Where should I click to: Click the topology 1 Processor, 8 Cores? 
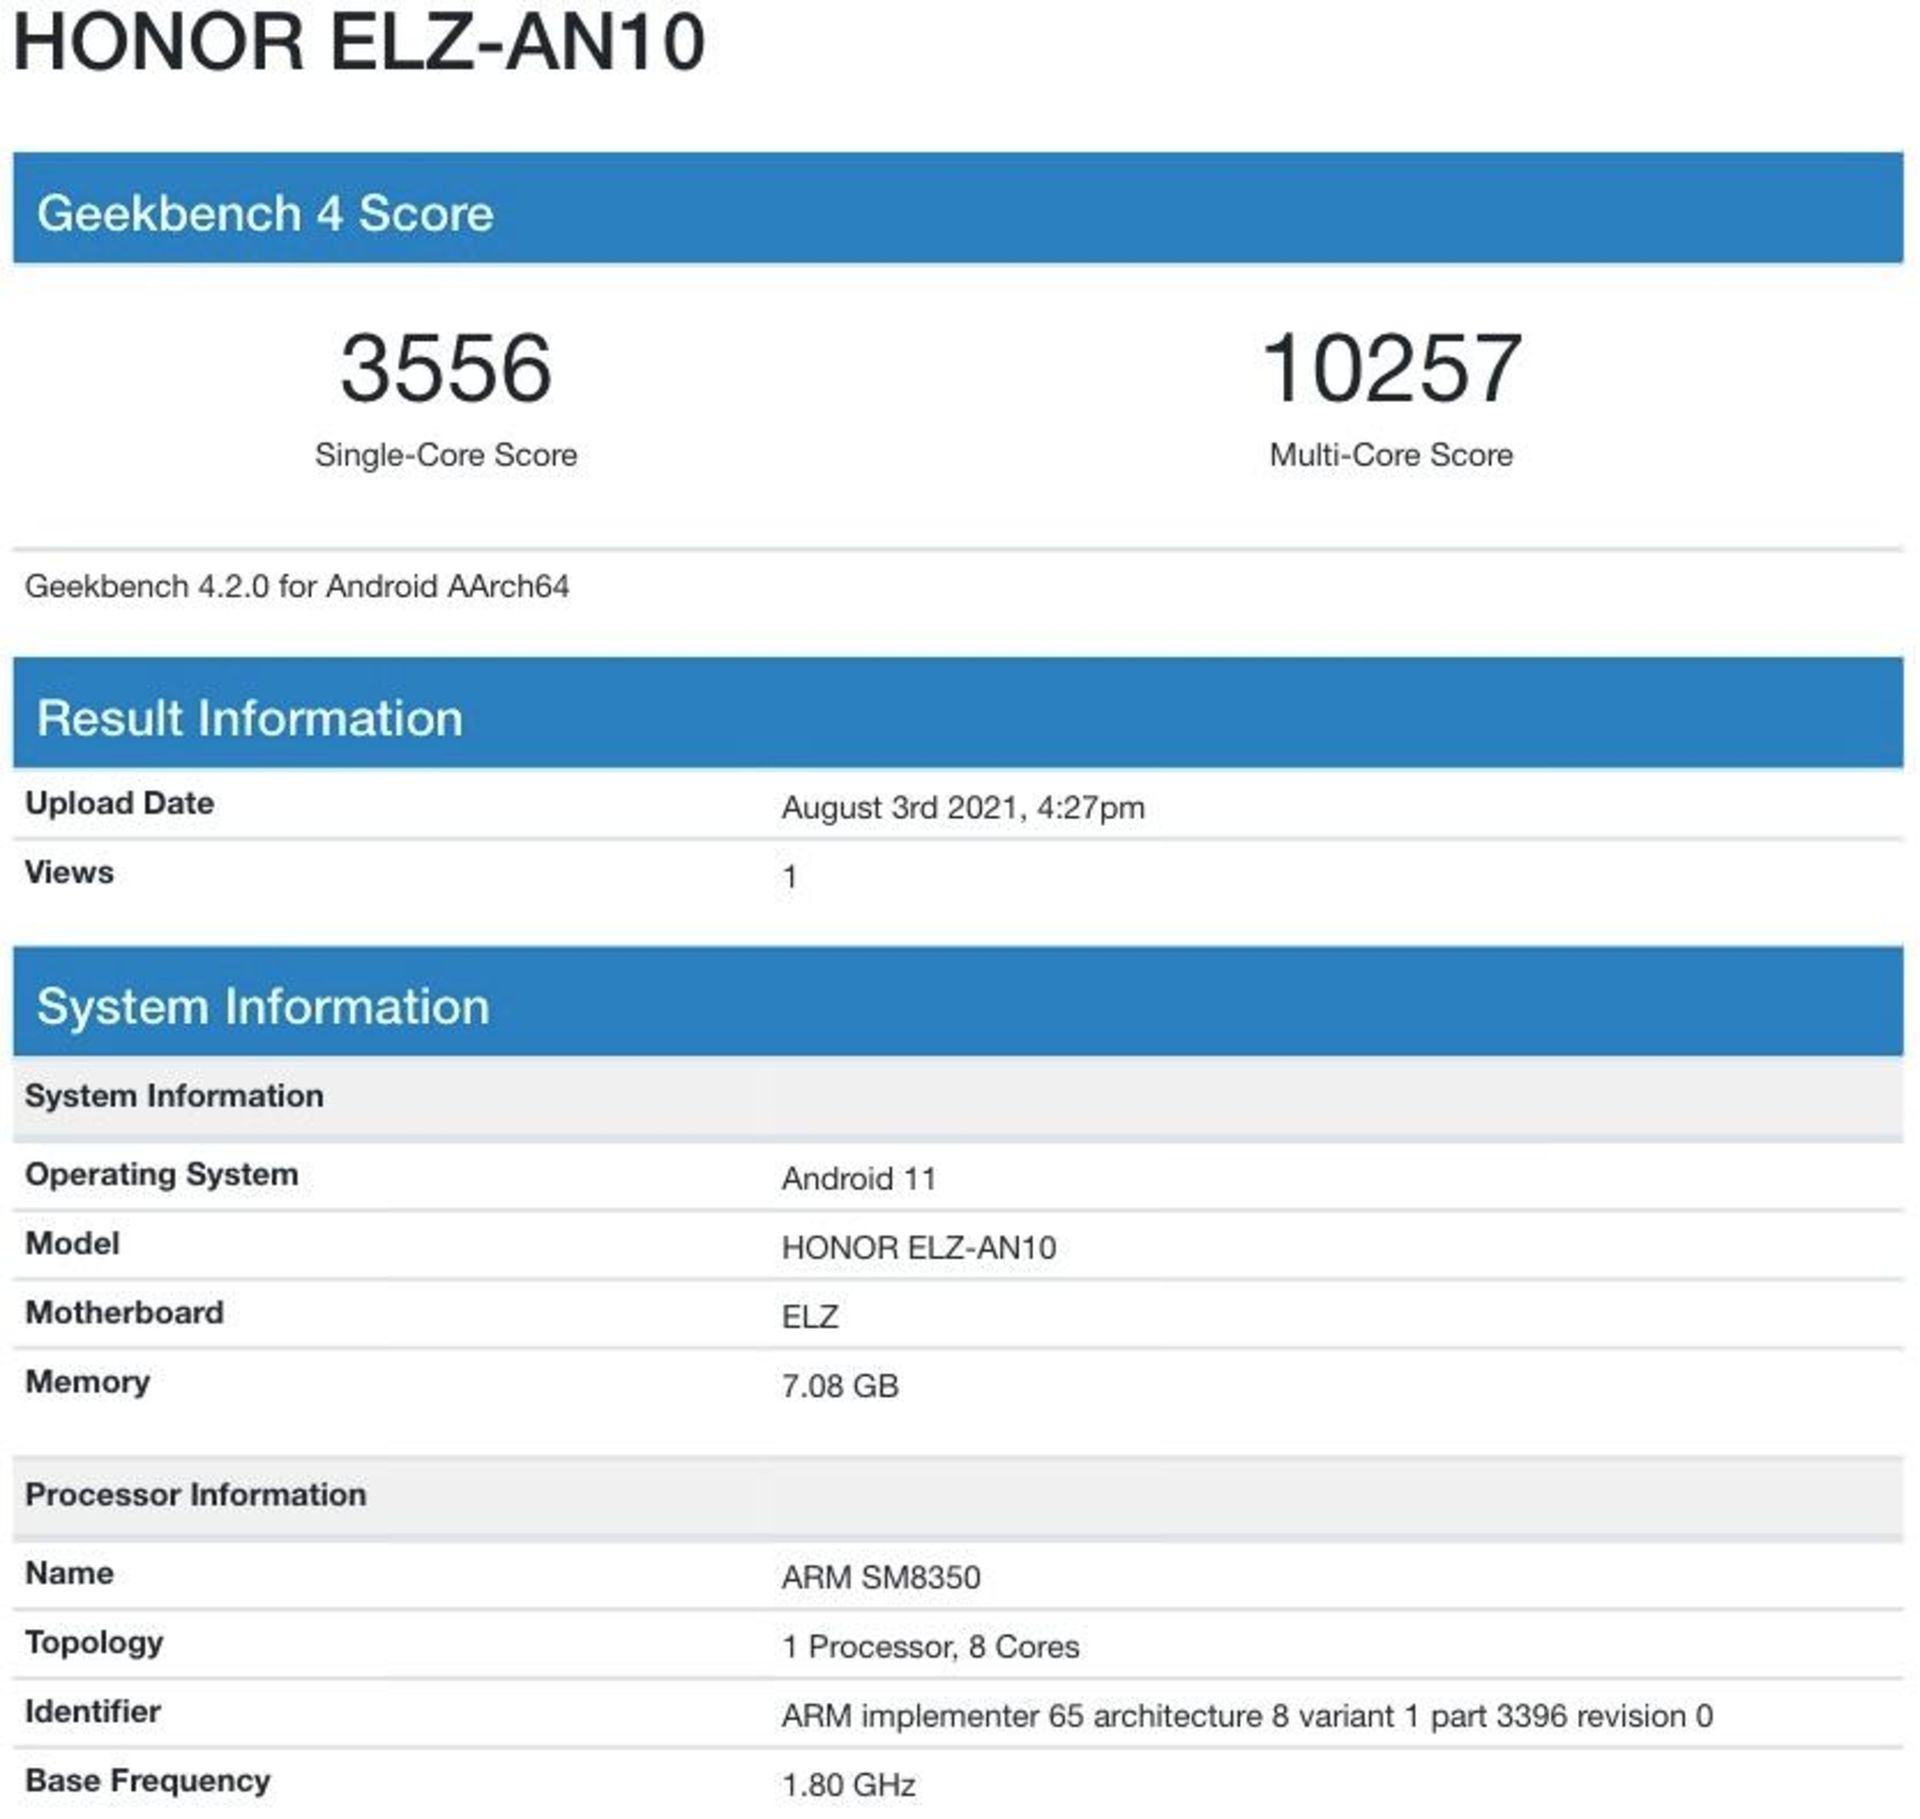coord(930,1647)
